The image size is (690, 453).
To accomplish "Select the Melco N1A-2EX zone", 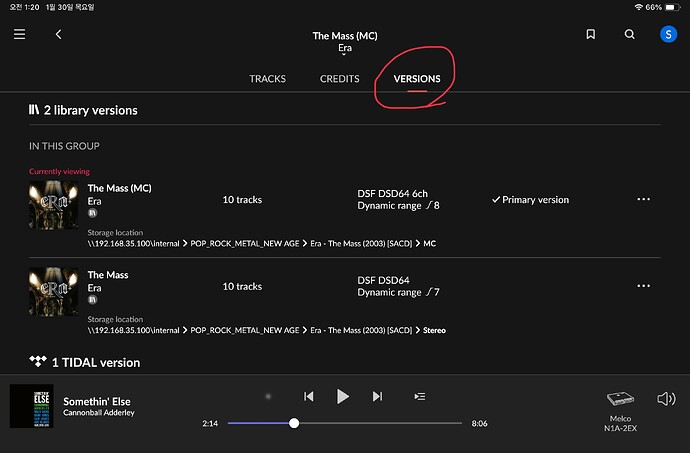I will [x=620, y=411].
